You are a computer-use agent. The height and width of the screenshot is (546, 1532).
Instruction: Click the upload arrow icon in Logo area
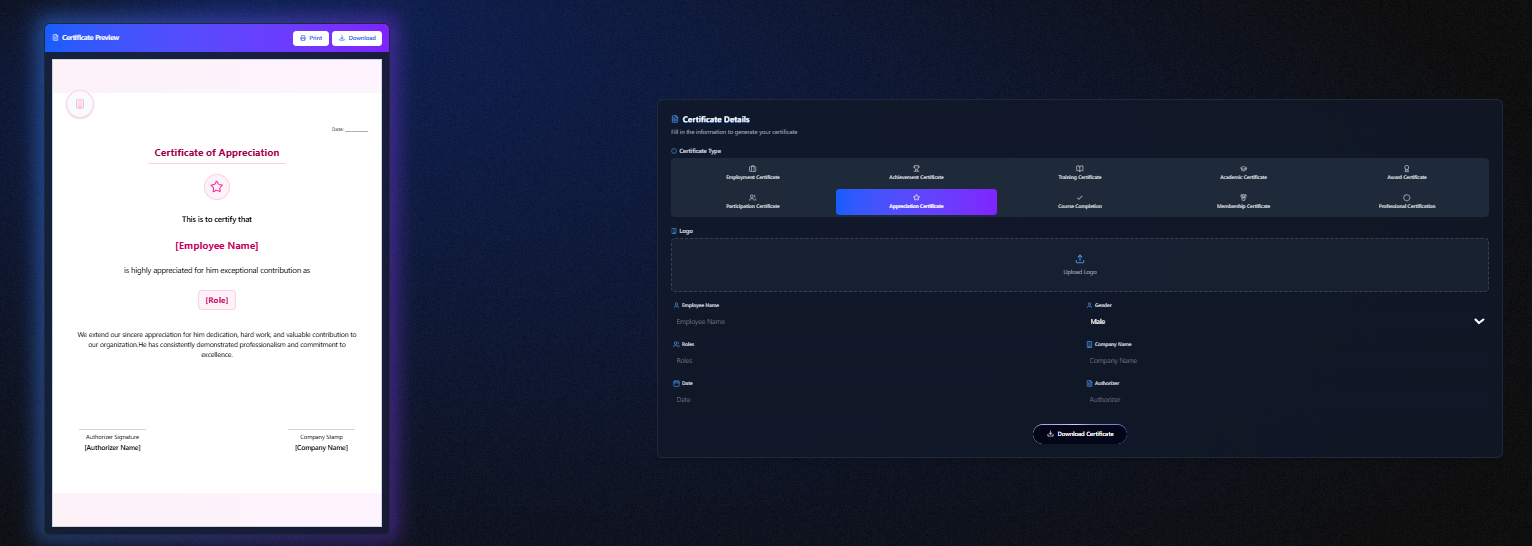click(1079, 259)
